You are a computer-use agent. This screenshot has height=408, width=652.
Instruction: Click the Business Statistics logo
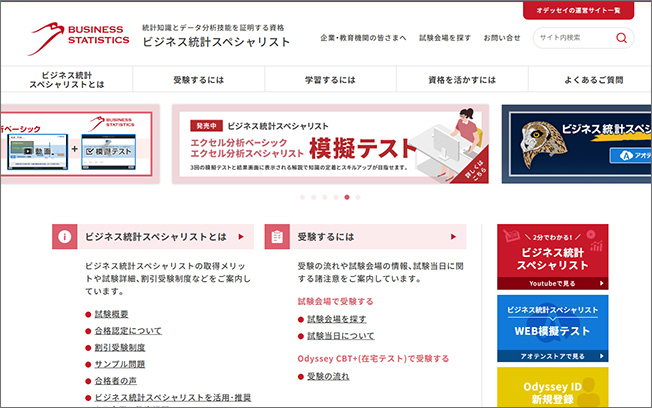coord(79,39)
